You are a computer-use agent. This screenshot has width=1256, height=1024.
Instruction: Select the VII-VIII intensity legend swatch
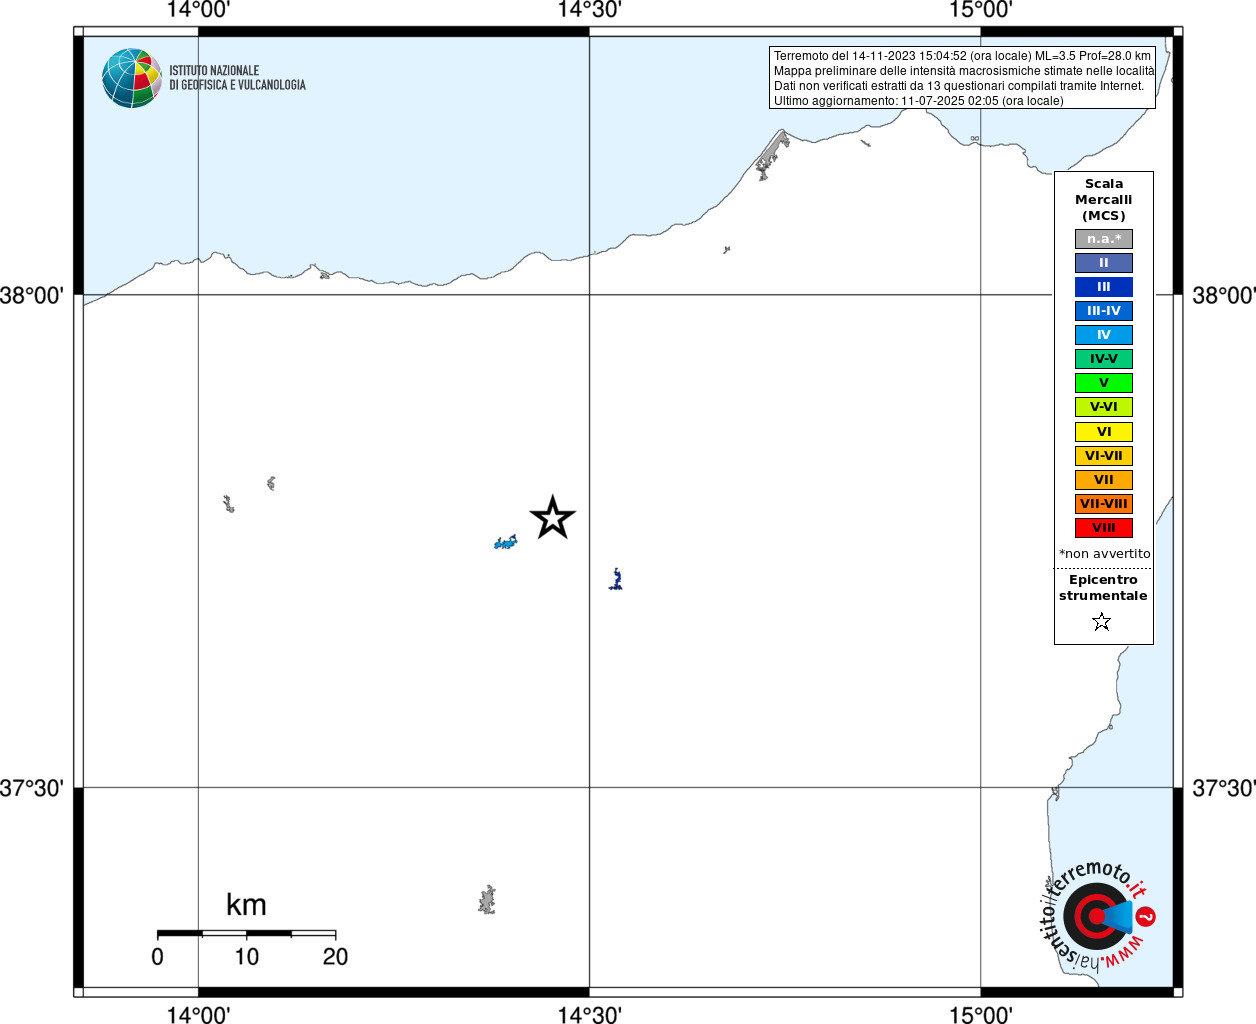tap(1104, 504)
